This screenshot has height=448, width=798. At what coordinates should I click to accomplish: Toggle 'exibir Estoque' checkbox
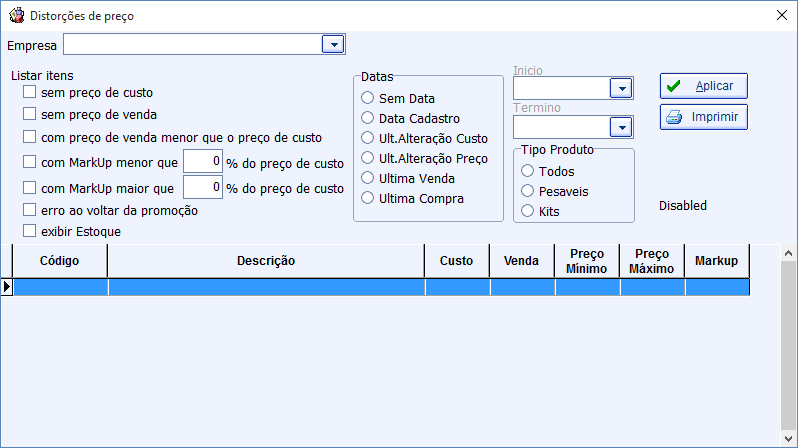[30, 231]
